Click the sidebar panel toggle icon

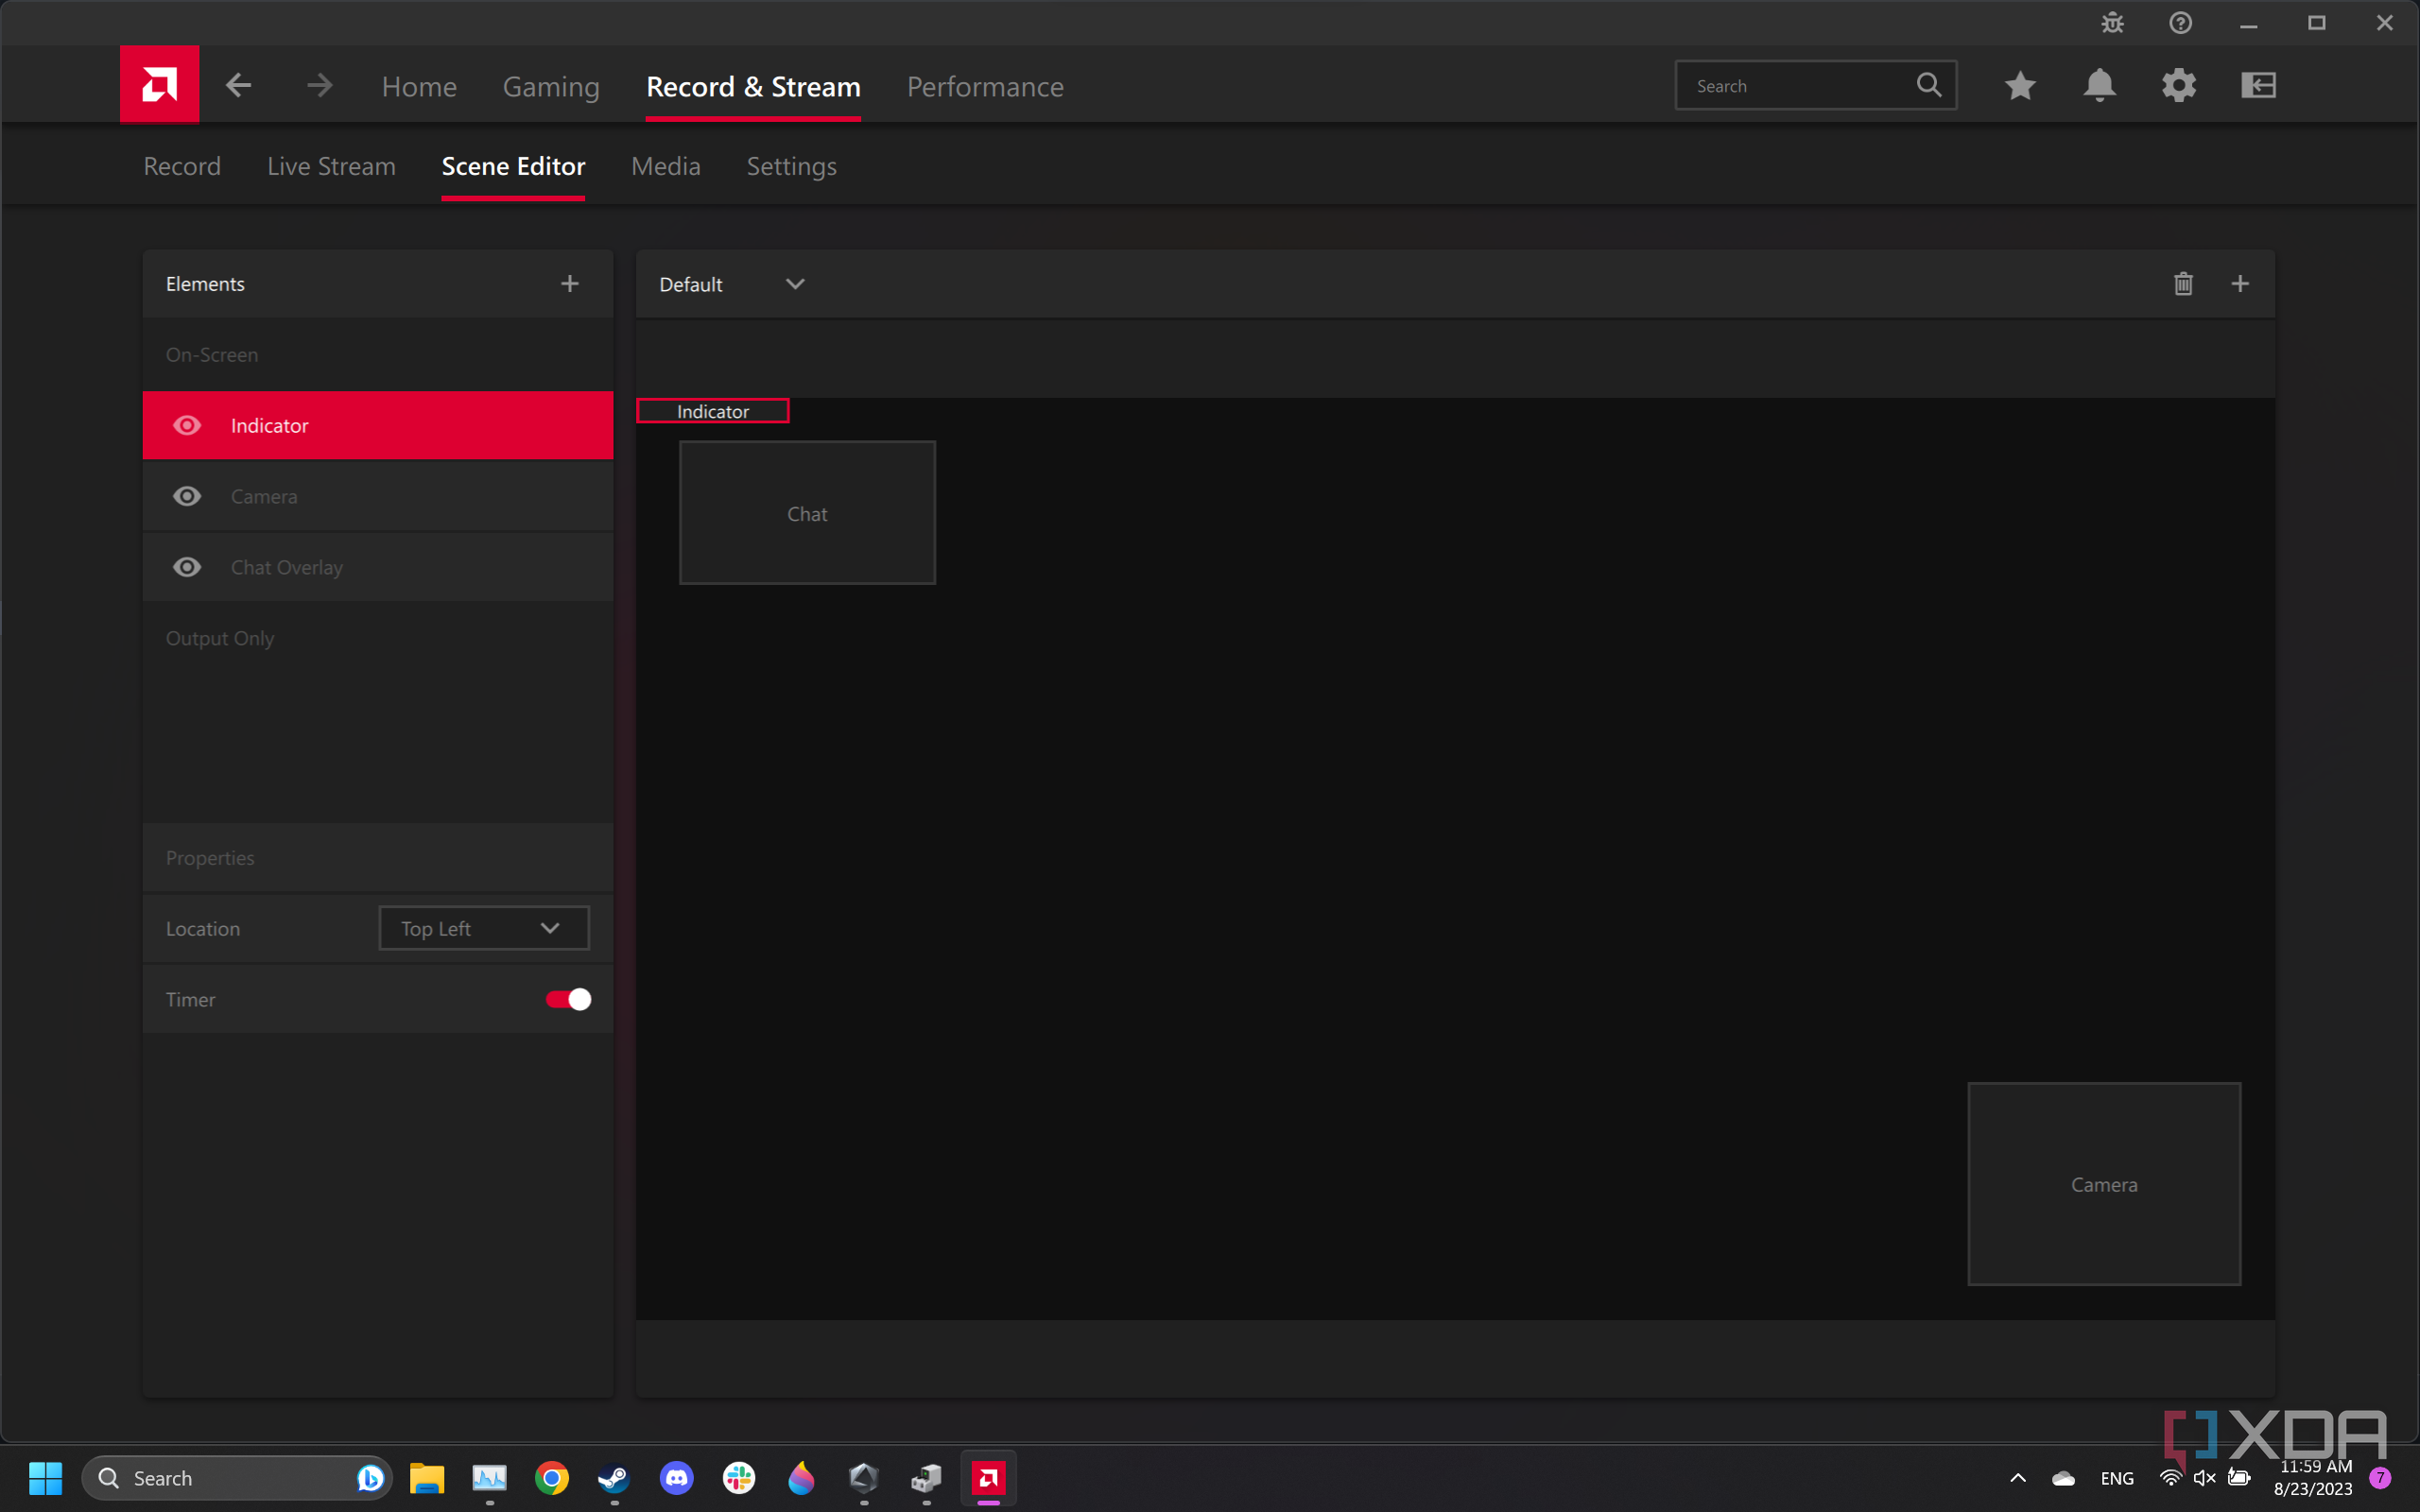(2258, 86)
